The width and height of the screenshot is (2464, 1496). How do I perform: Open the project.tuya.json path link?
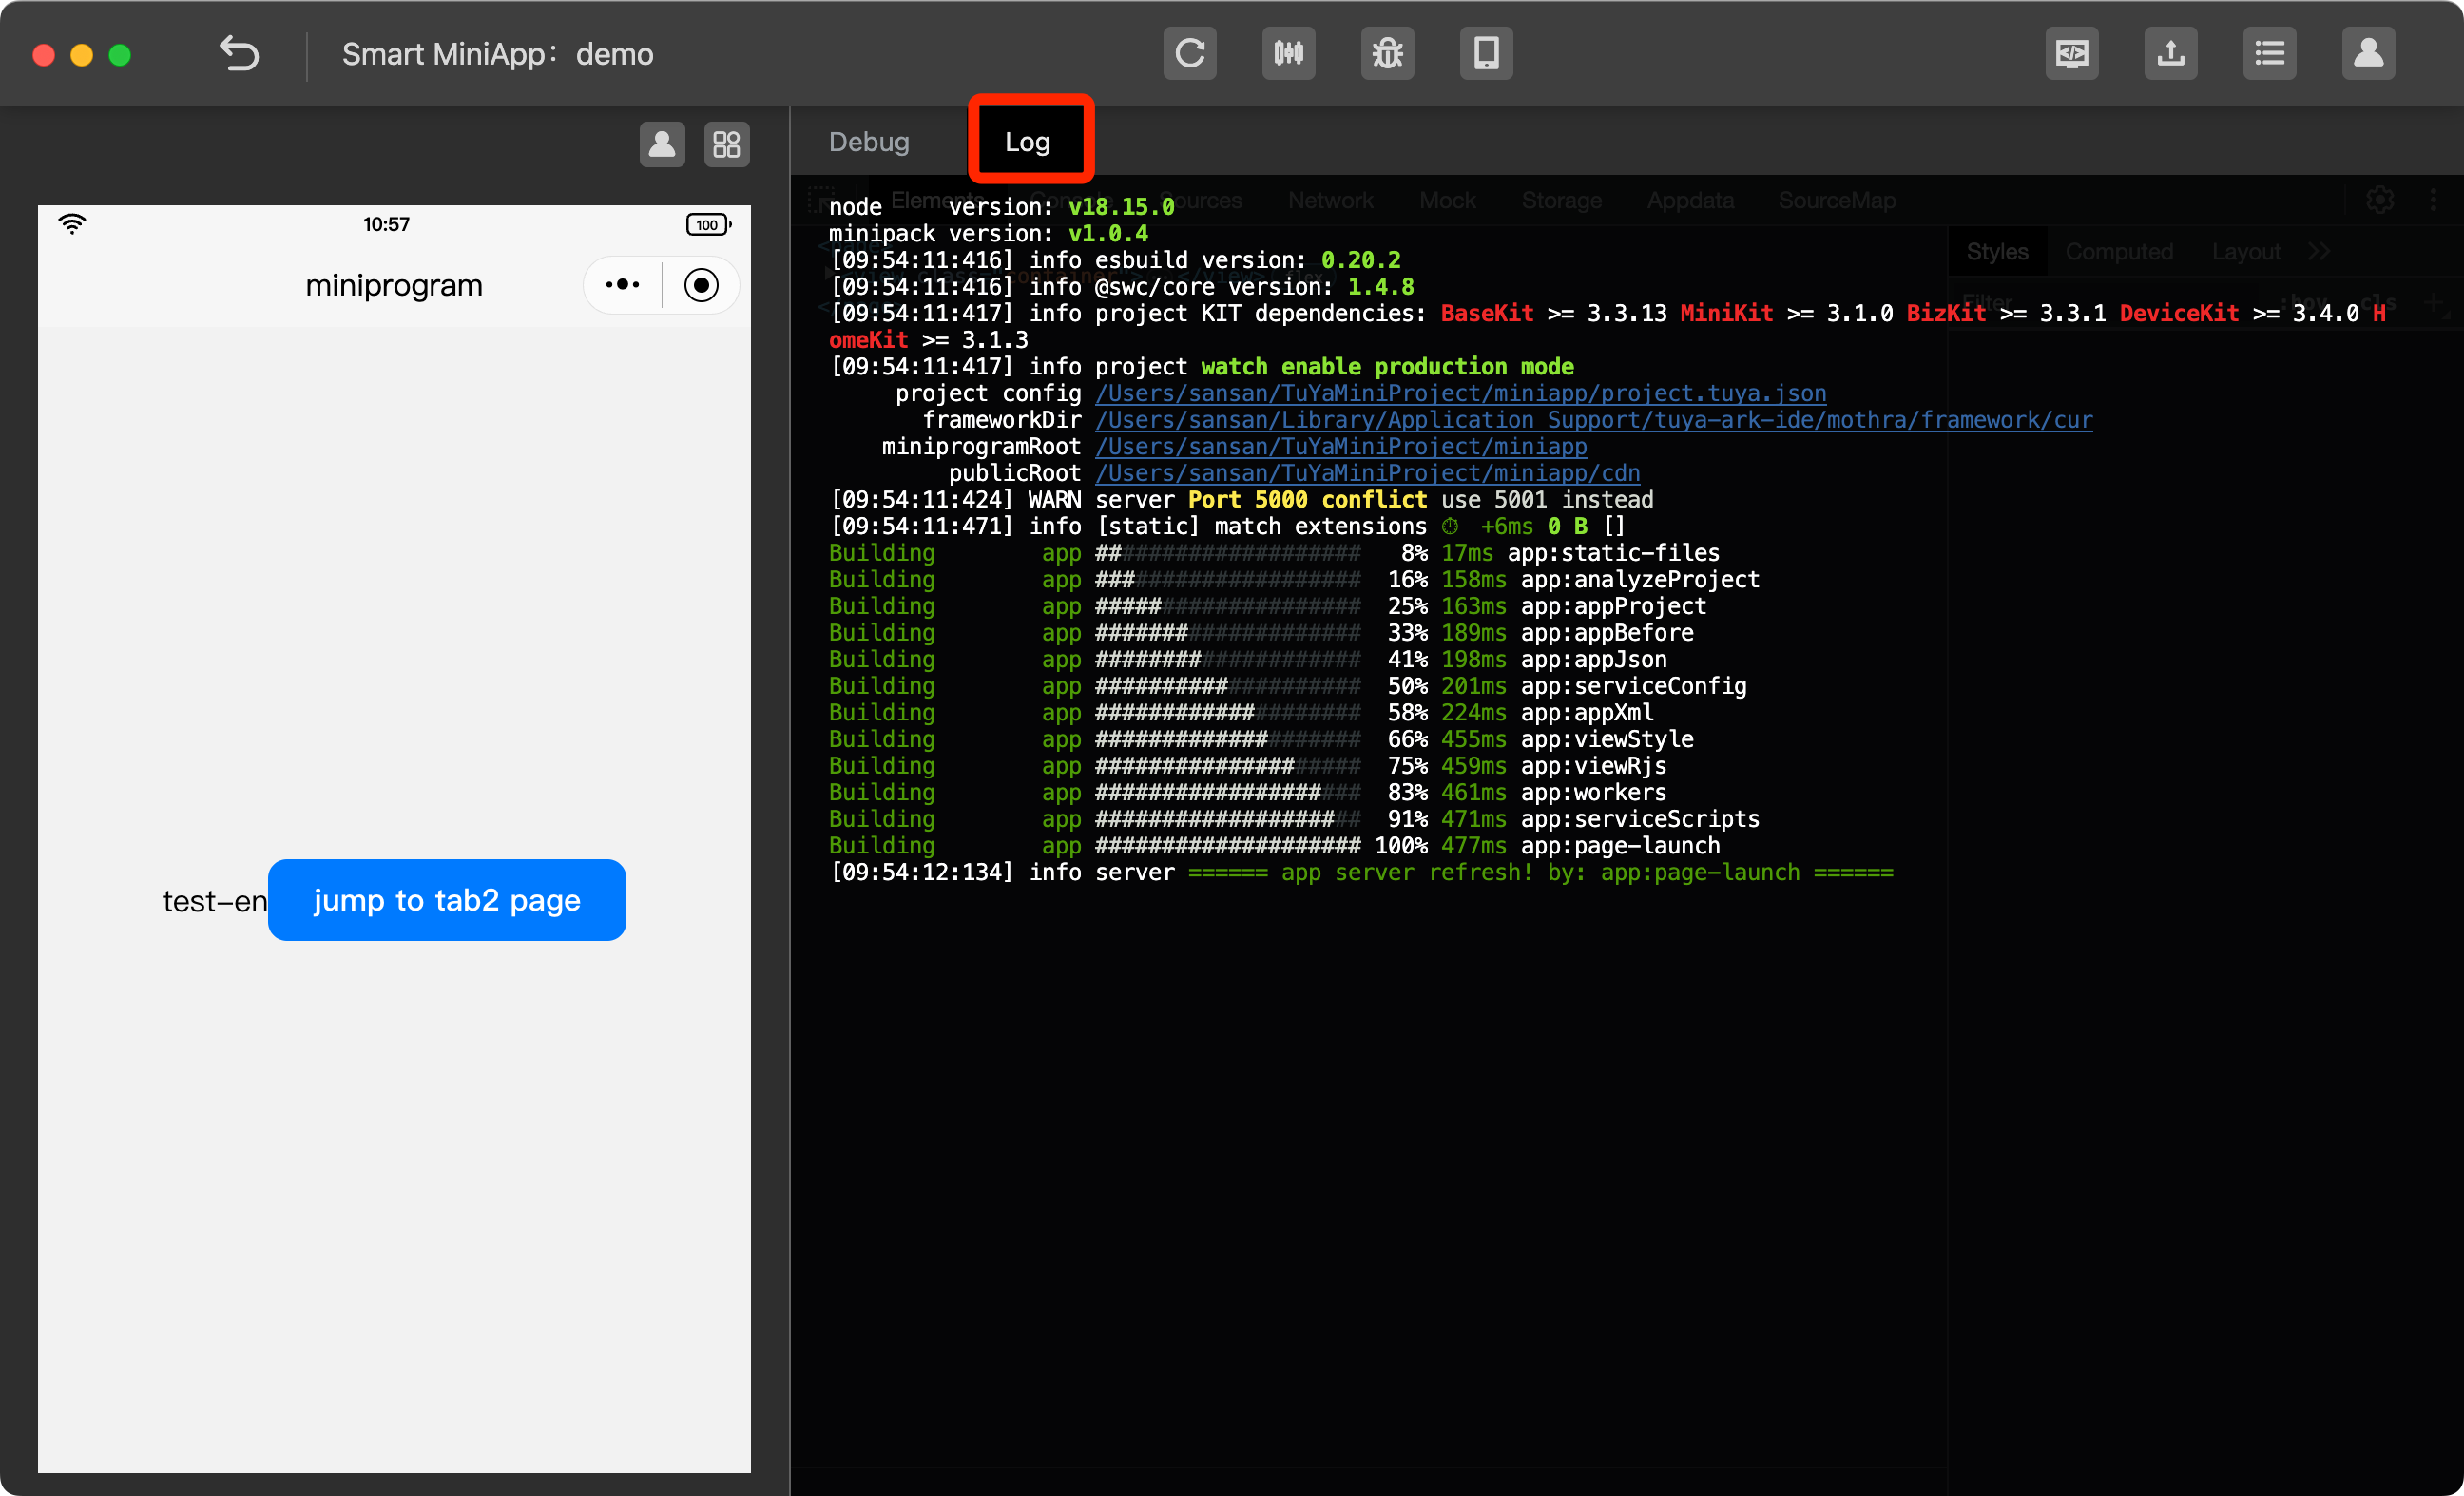pos(1460,394)
